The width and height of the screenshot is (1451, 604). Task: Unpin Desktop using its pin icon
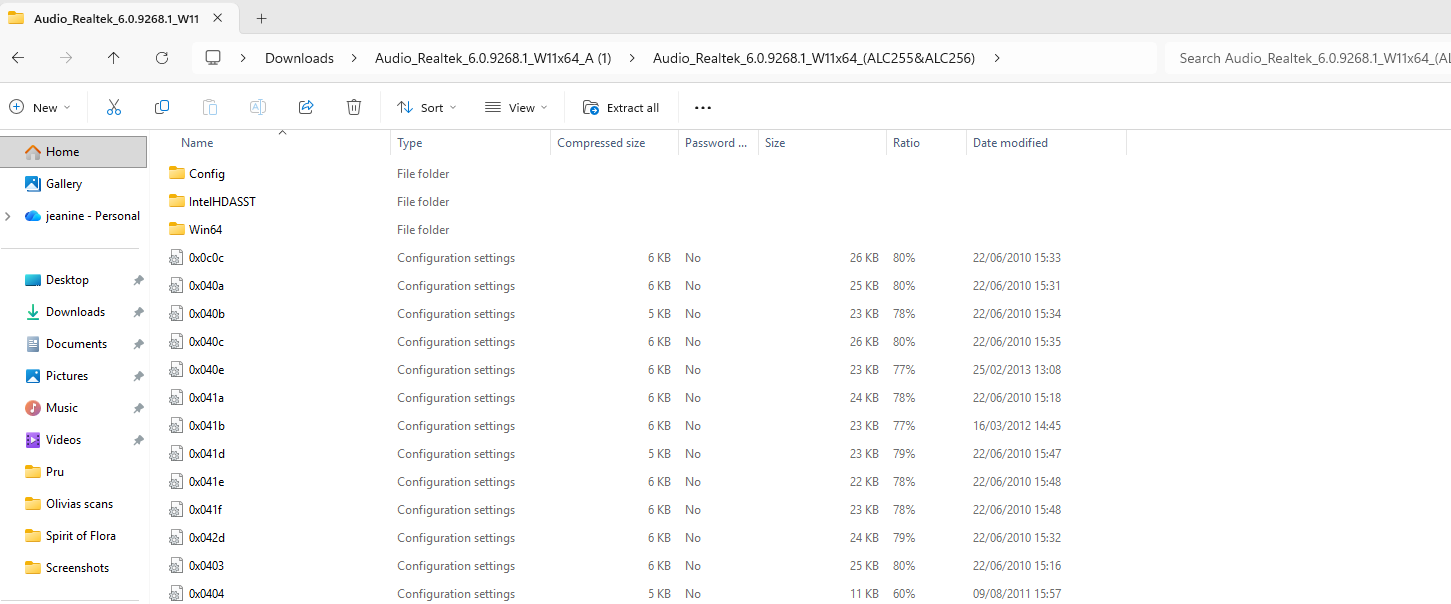[139, 280]
